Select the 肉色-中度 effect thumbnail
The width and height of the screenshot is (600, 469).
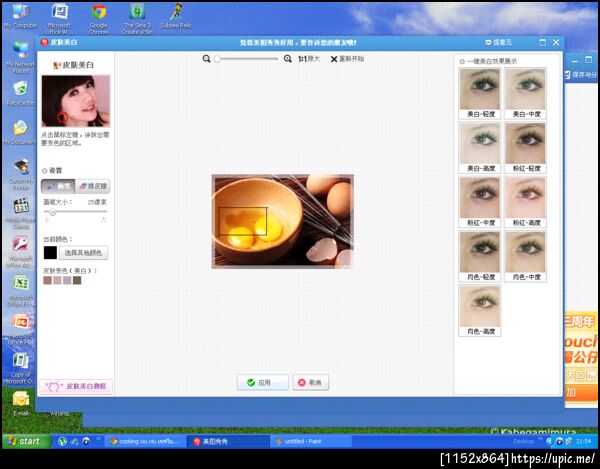[x=525, y=257]
